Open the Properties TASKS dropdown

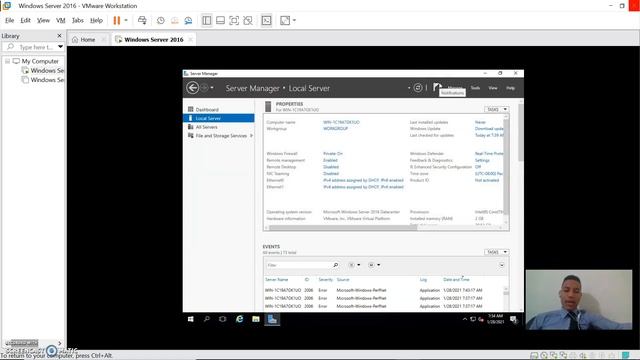[x=496, y=109]
